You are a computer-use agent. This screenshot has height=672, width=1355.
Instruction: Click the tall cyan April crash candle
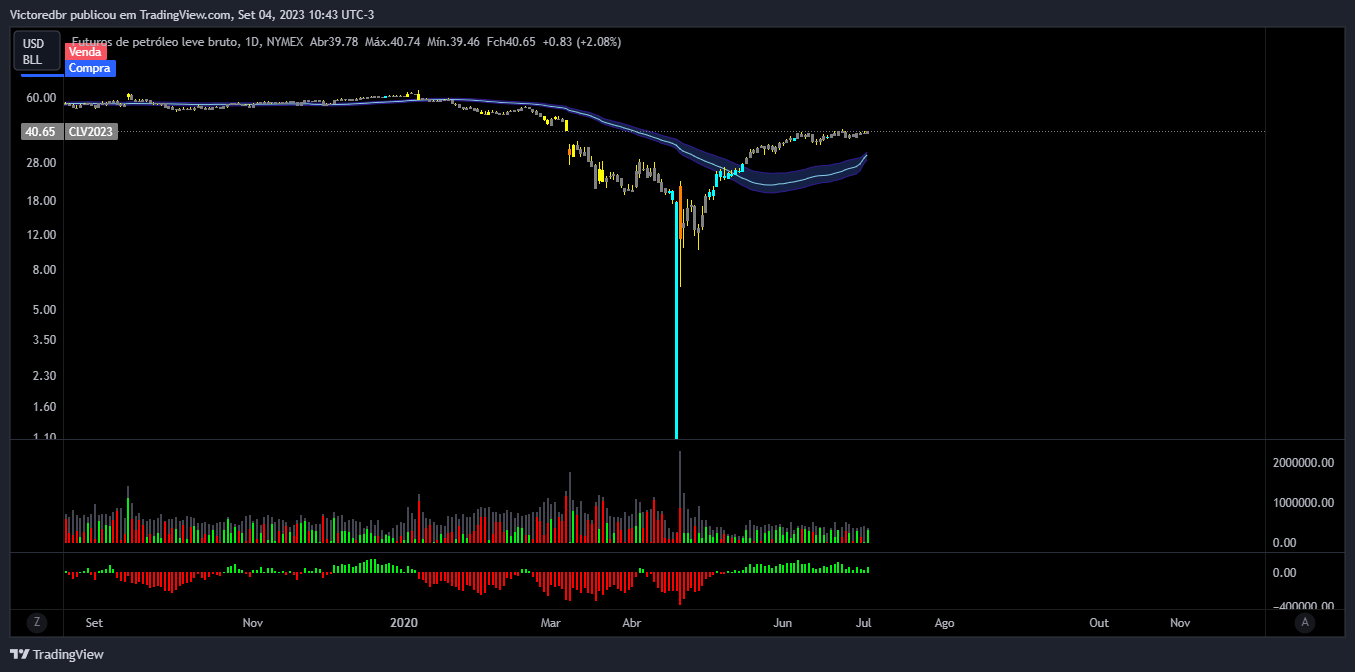(x=677, y=320)
